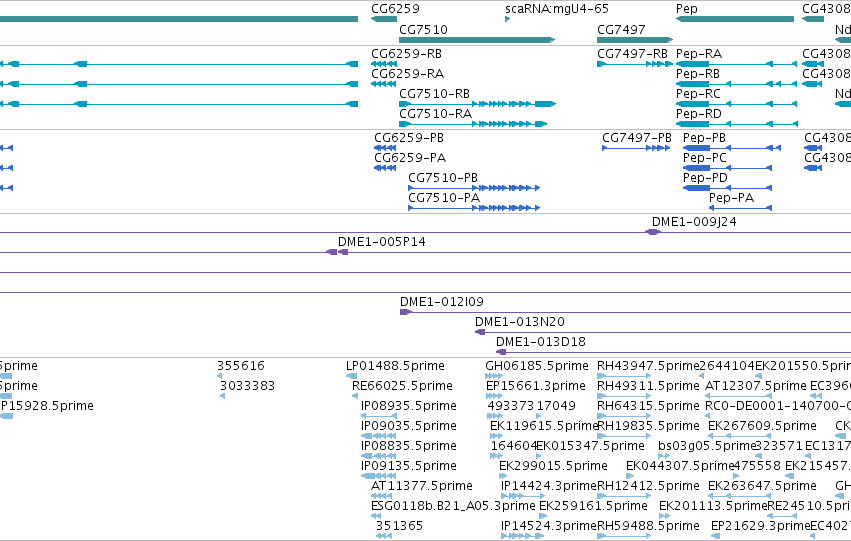This screenshot has width=851, height=541.
Task: Click the CG7497-RB transcript label
Action: [632, 54]
